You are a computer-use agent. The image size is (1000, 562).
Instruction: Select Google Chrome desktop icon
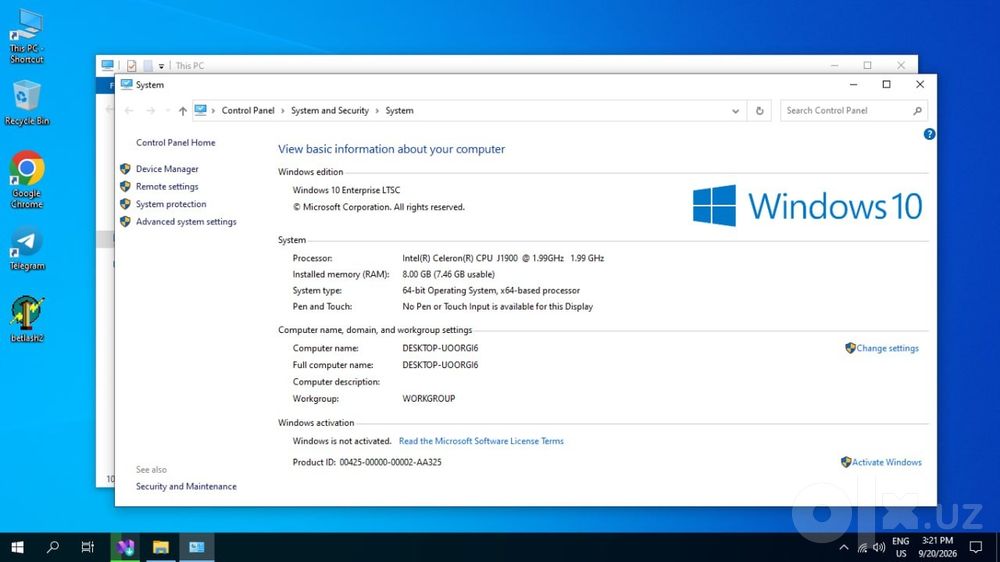pyautogui.click(x=27, y=179)
